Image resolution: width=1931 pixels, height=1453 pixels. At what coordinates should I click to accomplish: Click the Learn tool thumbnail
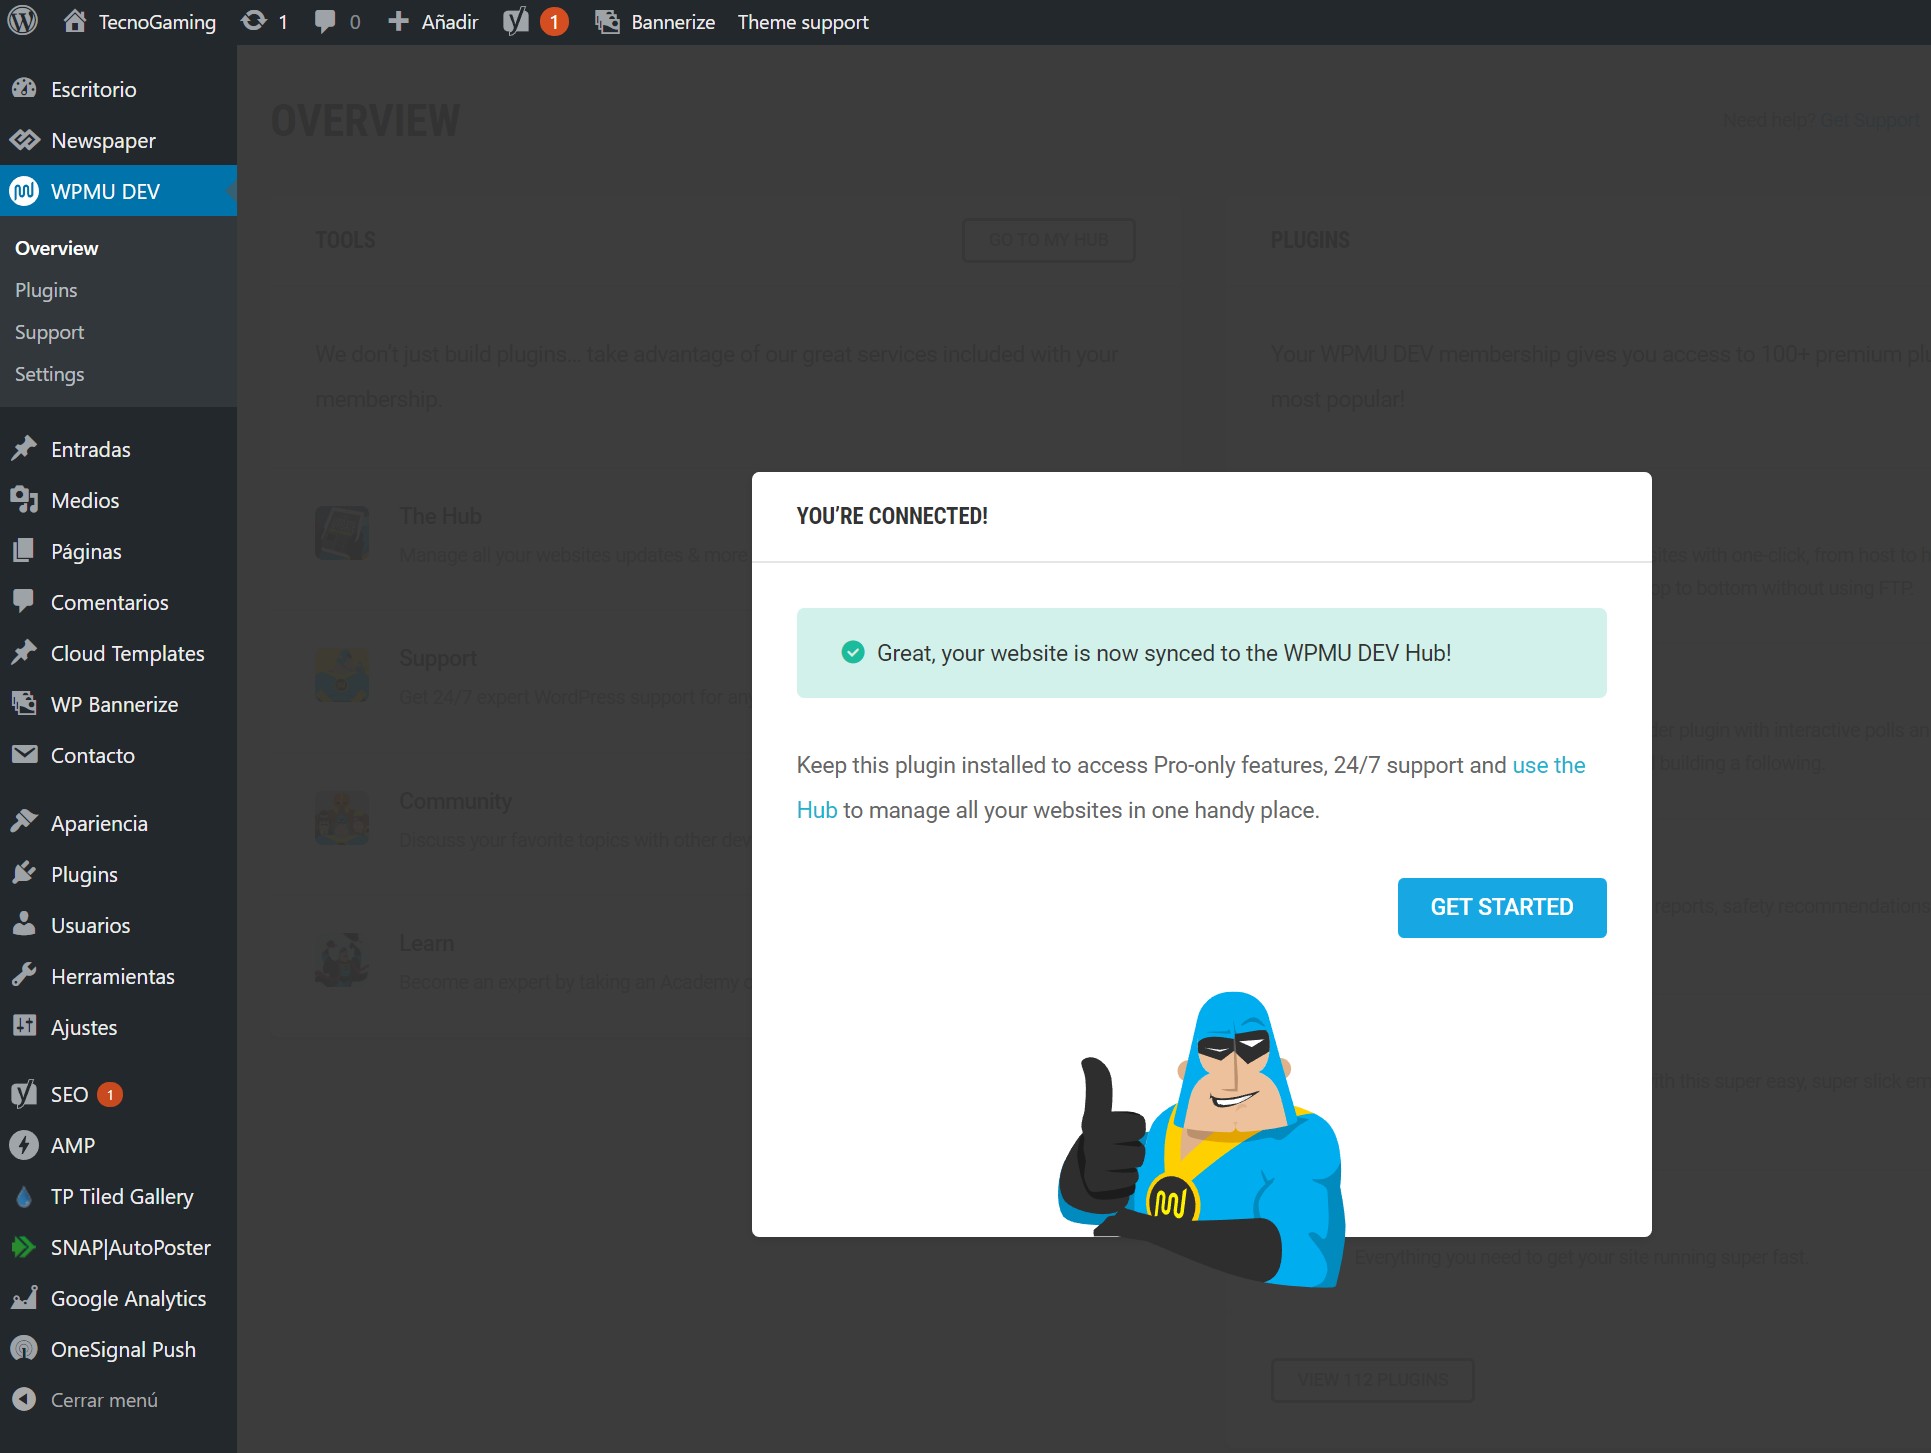click(342, 960)
